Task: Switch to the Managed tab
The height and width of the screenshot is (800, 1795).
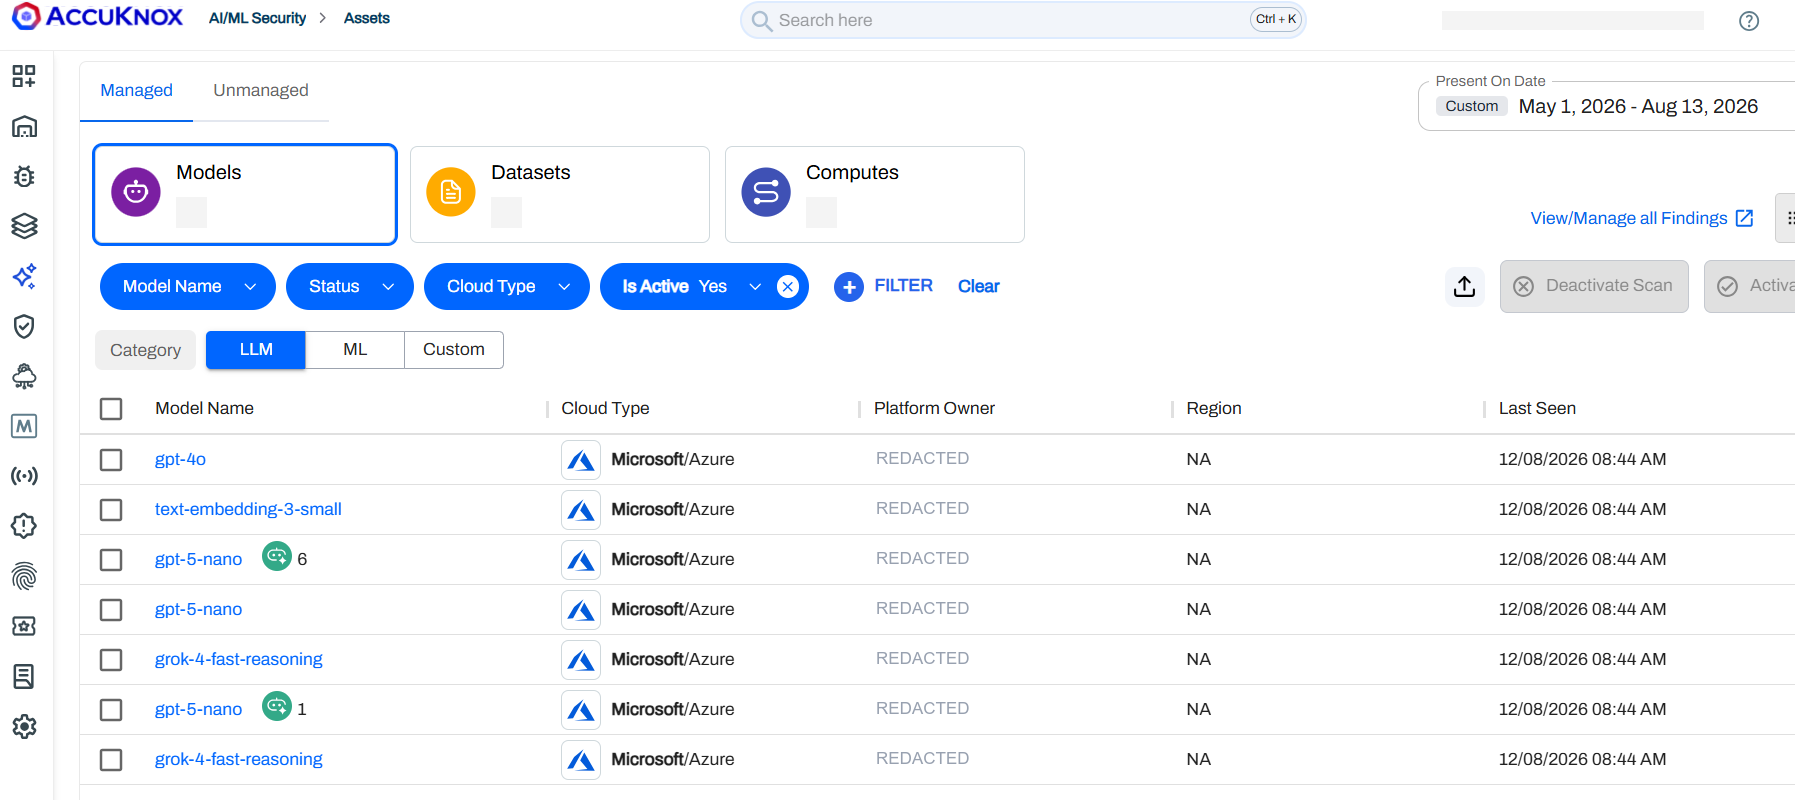Action: click(136, 91)
